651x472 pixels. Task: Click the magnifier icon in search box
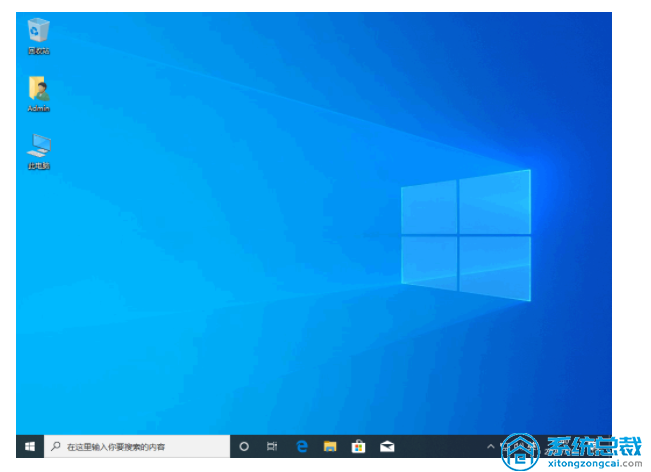point(55,446)
